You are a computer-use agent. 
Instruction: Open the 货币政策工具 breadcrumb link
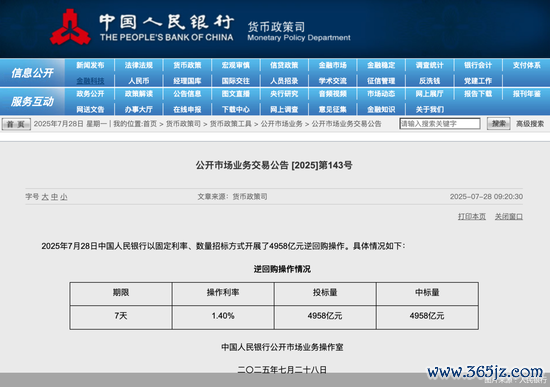point(230,124)
